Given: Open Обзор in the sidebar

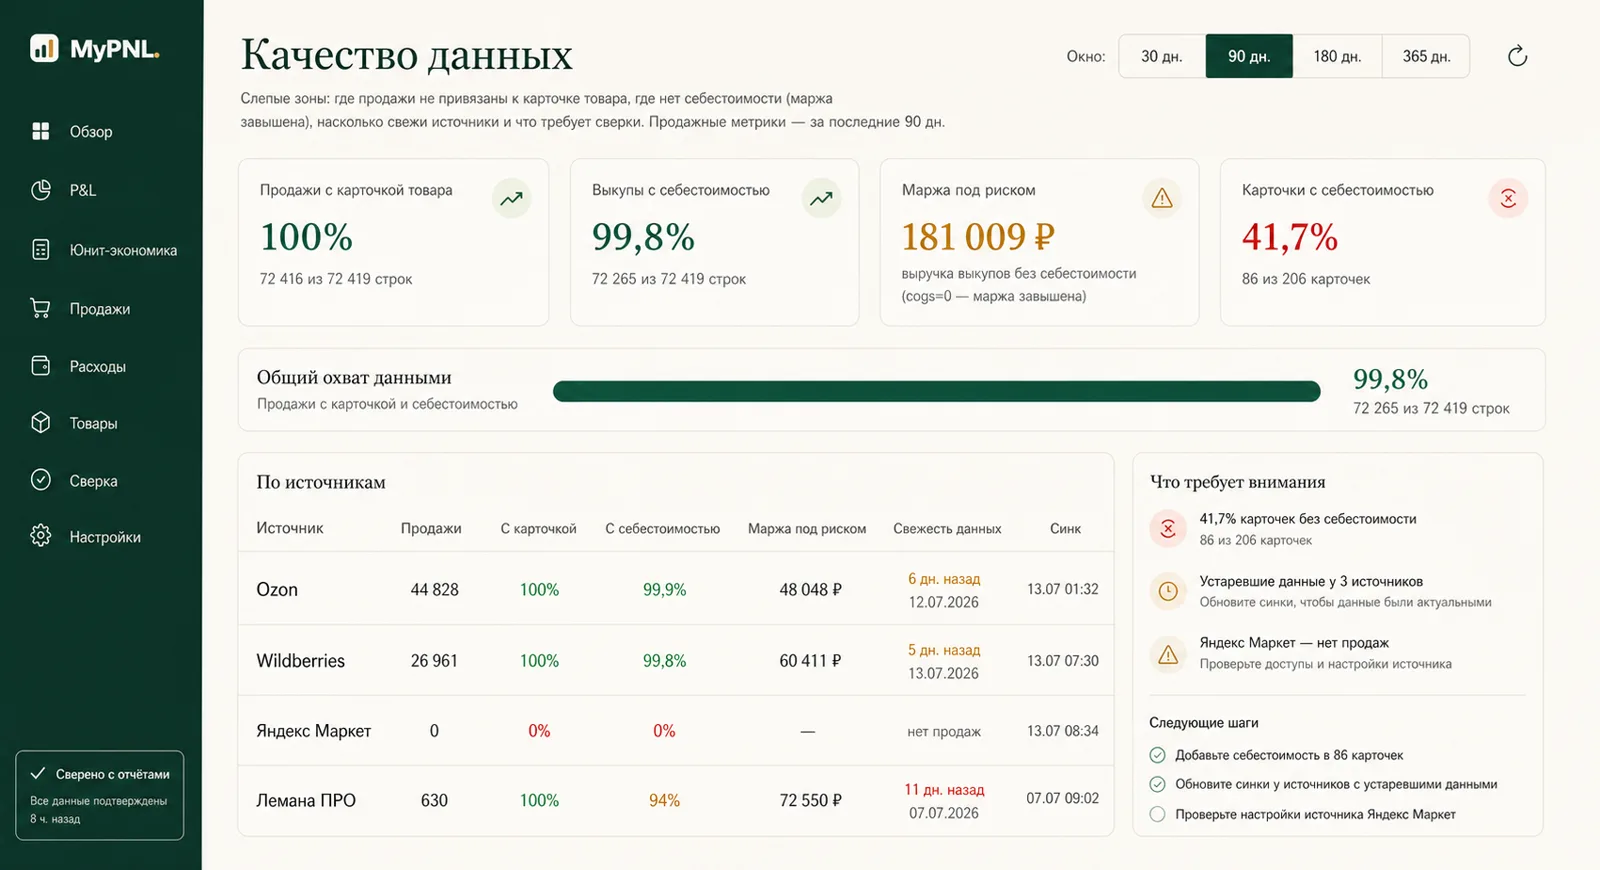Looking at the screenshot, I should pyautogui.click(x=91, y=131).
